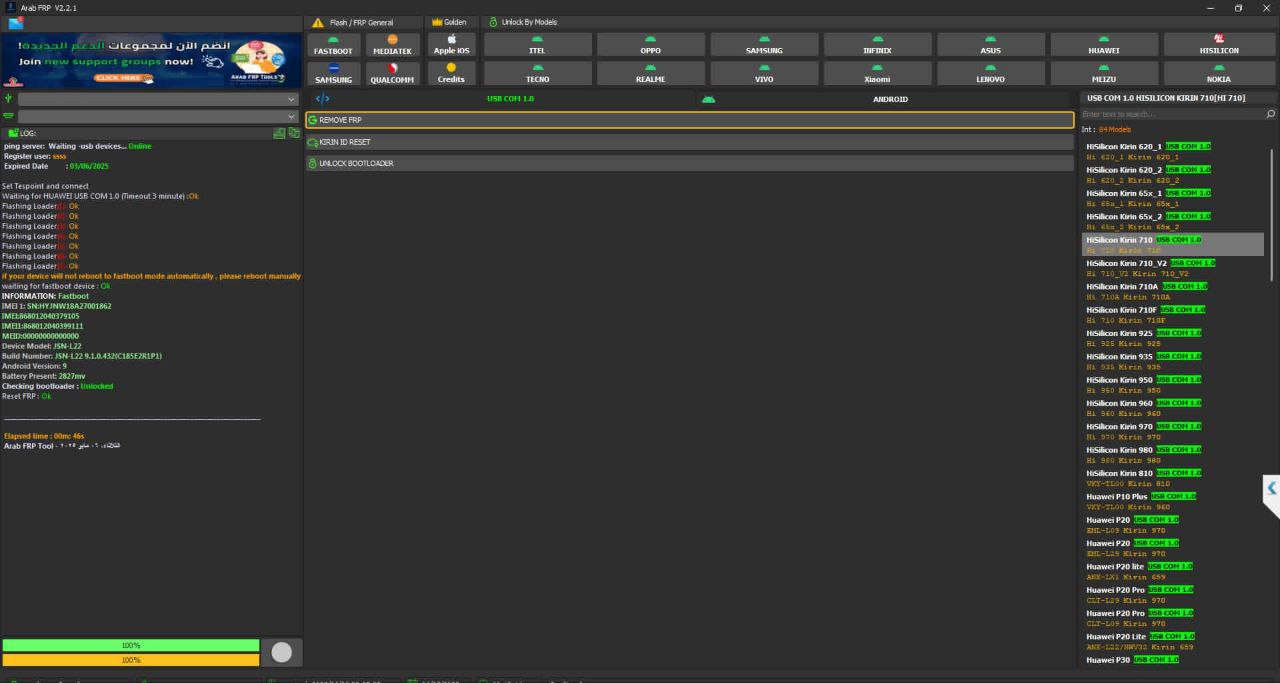Choose the QUALCOMM chipset button
Screen dimensions: 1280x683
[x=392, y=74]
